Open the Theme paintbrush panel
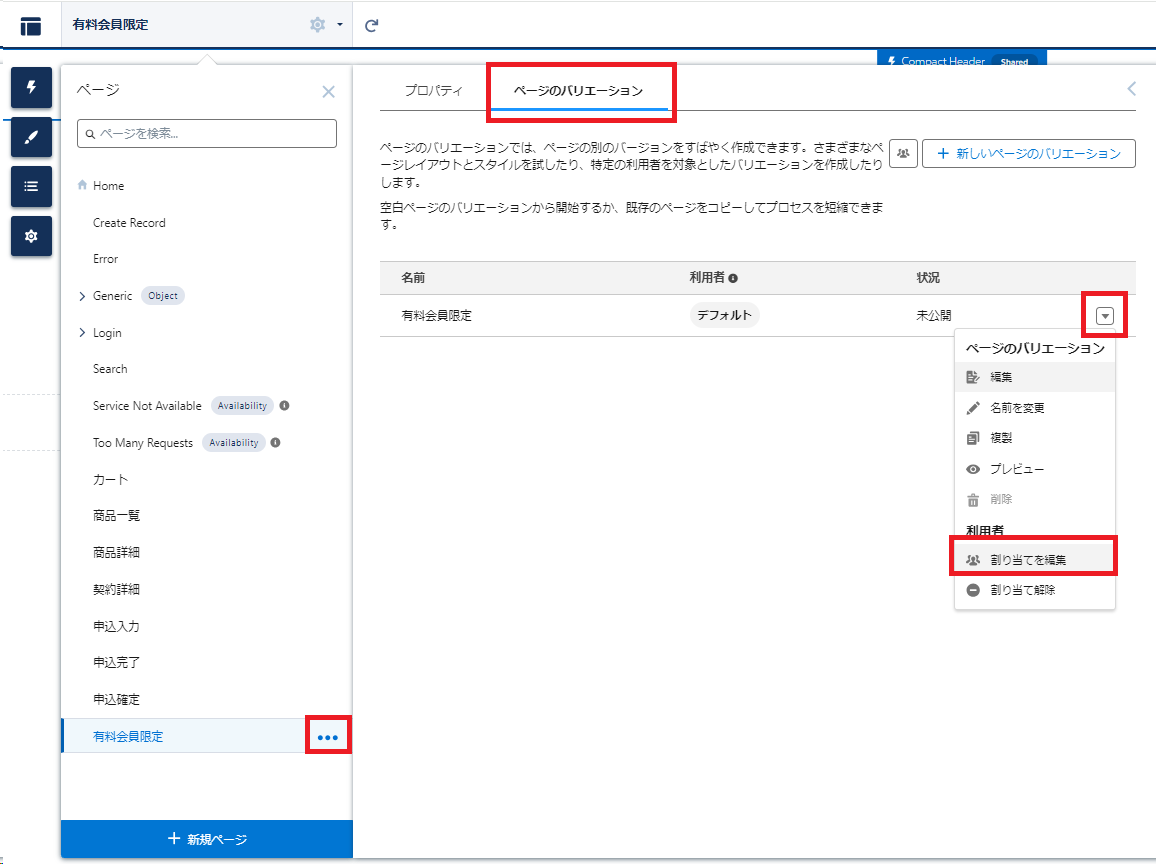The image size is (1156, 864). point(31,137)
